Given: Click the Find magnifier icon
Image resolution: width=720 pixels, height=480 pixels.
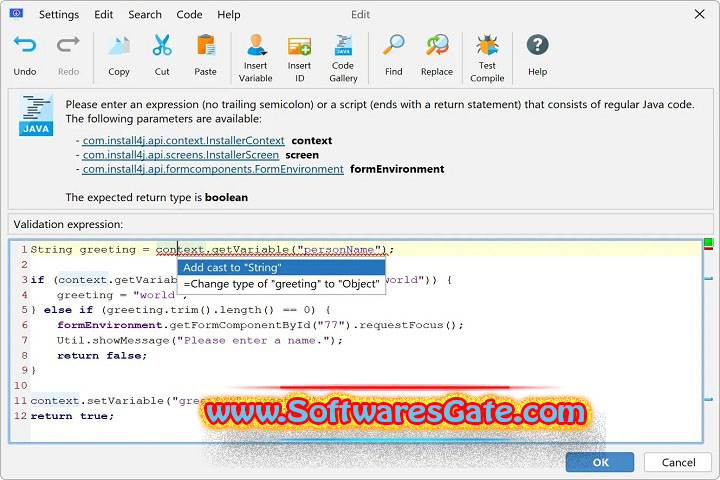Looking at the screenshot, I should tap(394, 45).
